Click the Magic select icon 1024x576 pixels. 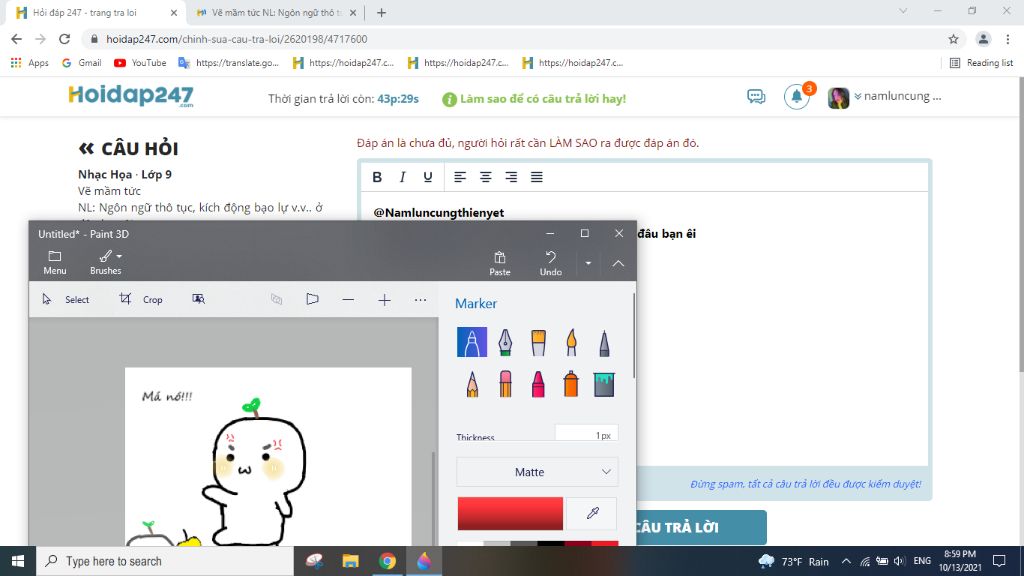(199, 299)
